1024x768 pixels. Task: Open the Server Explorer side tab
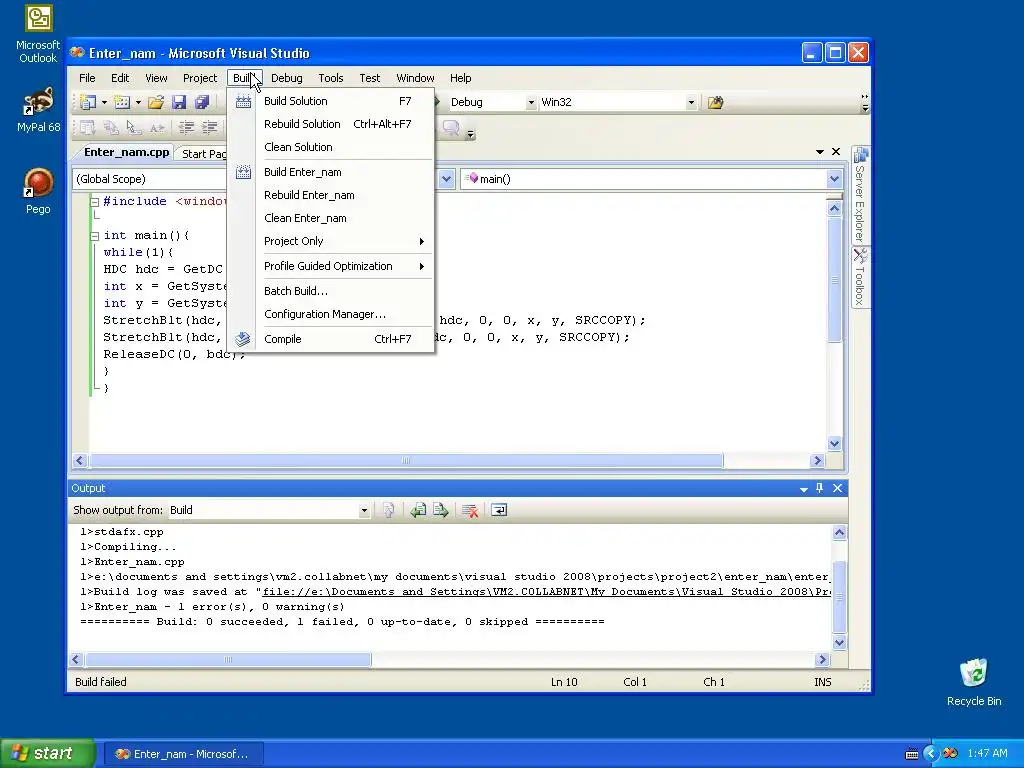click(860, 195)
